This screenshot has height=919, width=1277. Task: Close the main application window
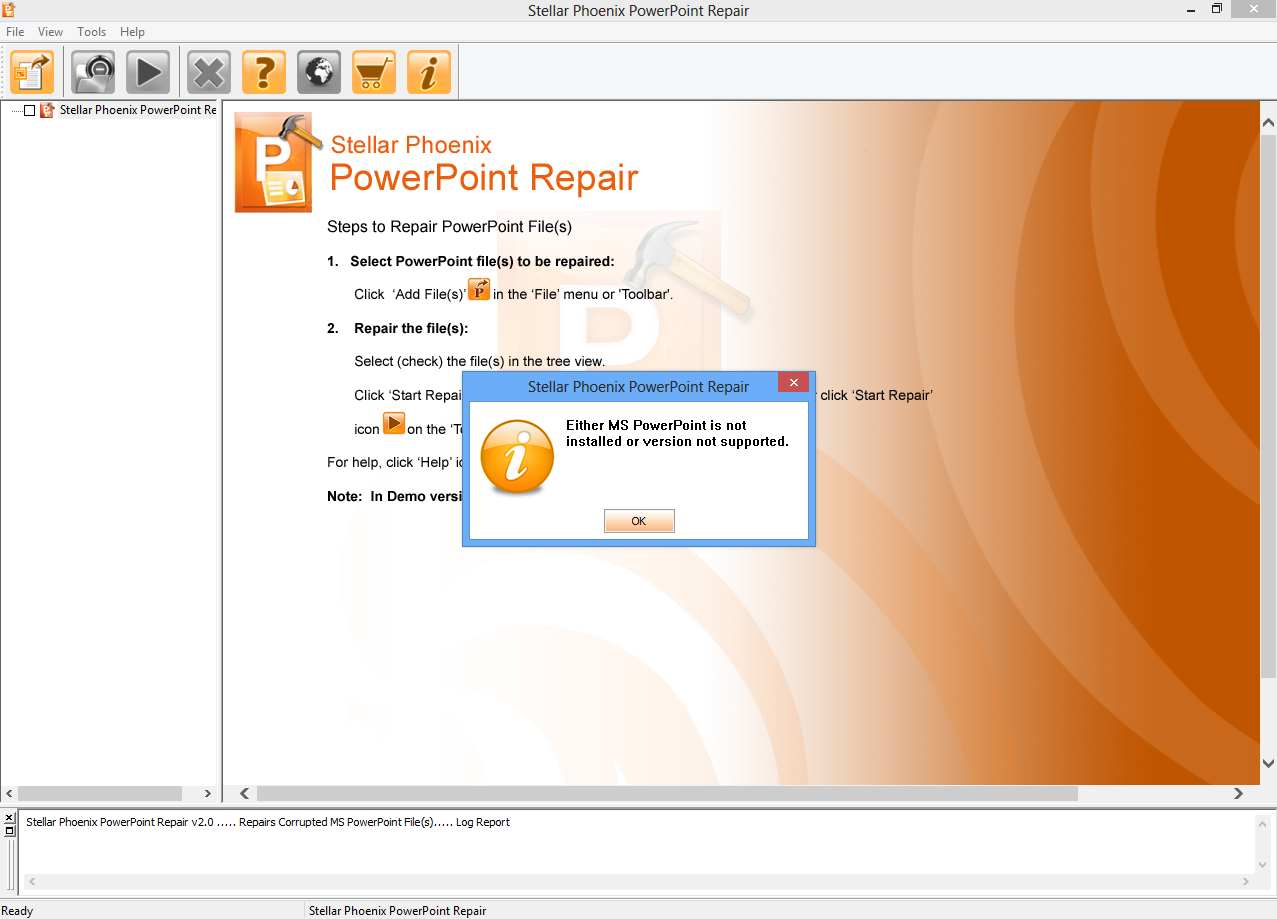[1254, 10]
